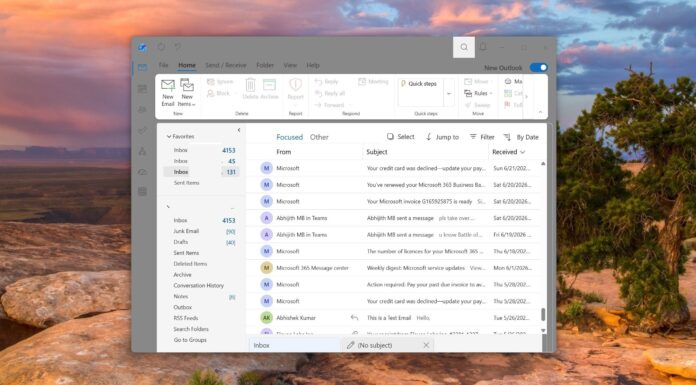Open the Quick steps box
Screen dimensions: 696x385
(421, 93)
